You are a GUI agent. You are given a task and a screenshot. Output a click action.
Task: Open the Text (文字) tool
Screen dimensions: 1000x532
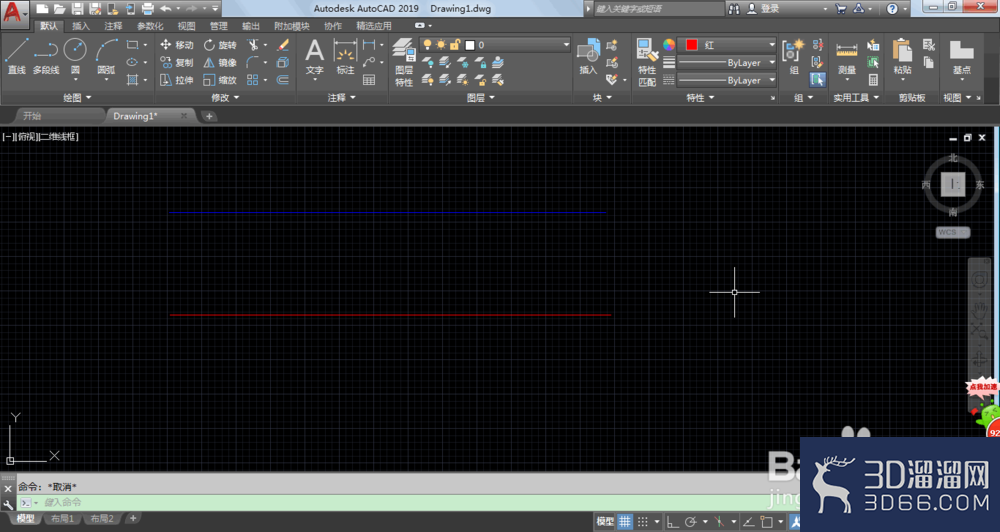click(x=314, y=56)
